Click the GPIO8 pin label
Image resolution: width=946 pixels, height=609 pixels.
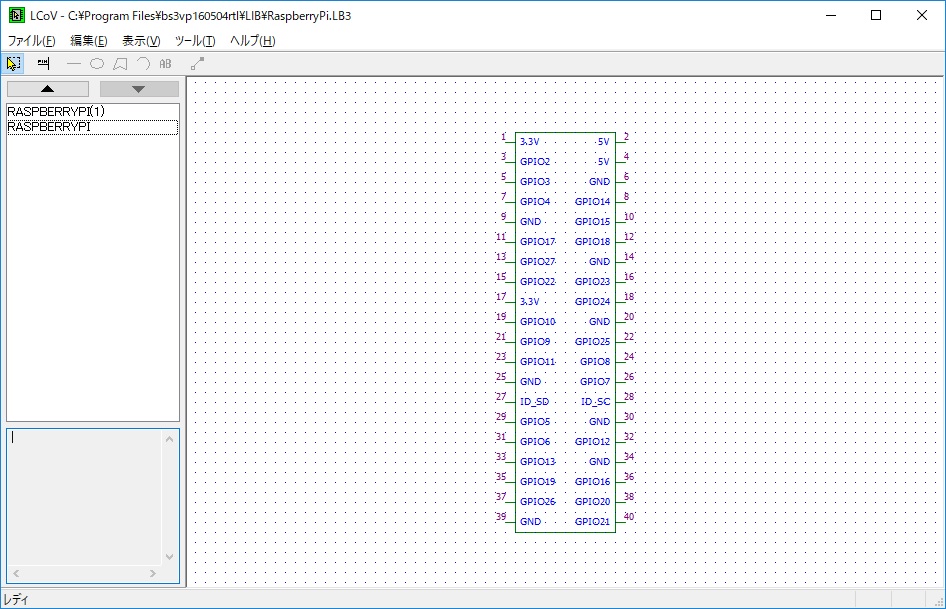coord(595,362)
